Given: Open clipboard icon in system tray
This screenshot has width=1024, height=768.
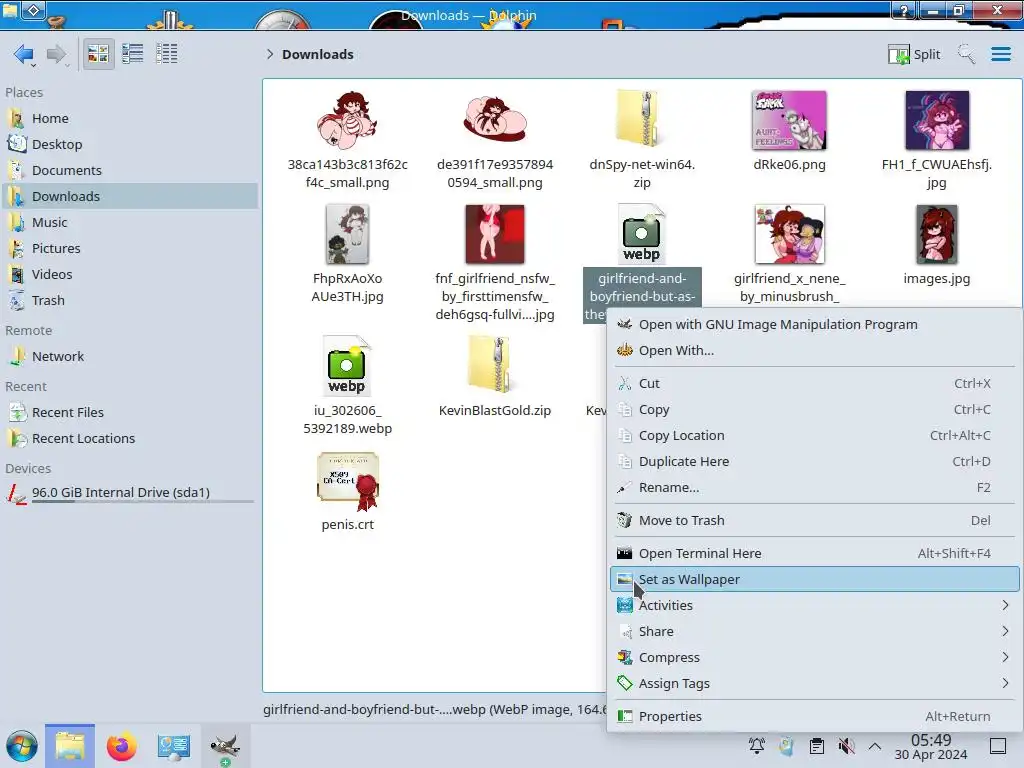Looking at the screenshot, I should pos(816,746).
